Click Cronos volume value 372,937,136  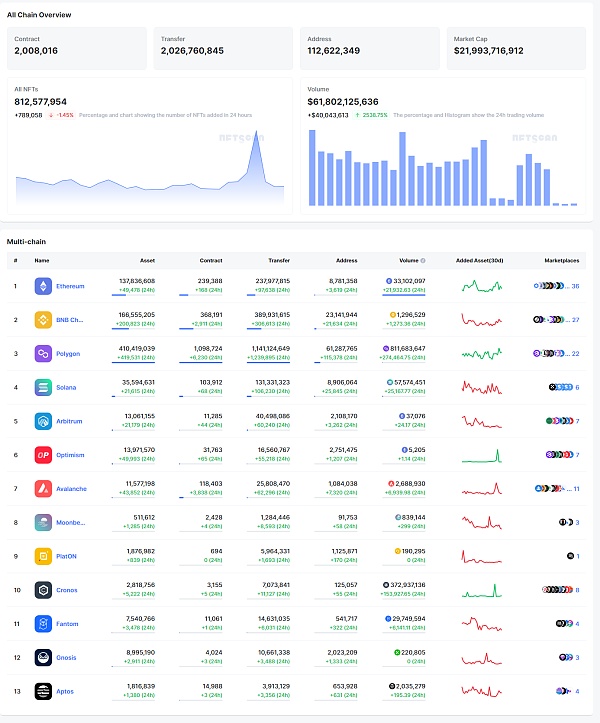pos(408,585)
